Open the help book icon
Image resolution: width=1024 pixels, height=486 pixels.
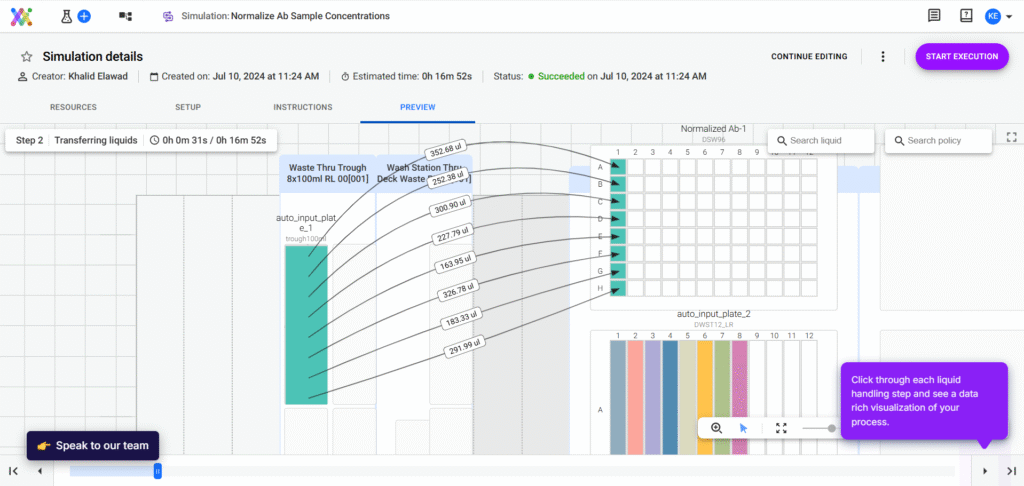click(965, 16)
